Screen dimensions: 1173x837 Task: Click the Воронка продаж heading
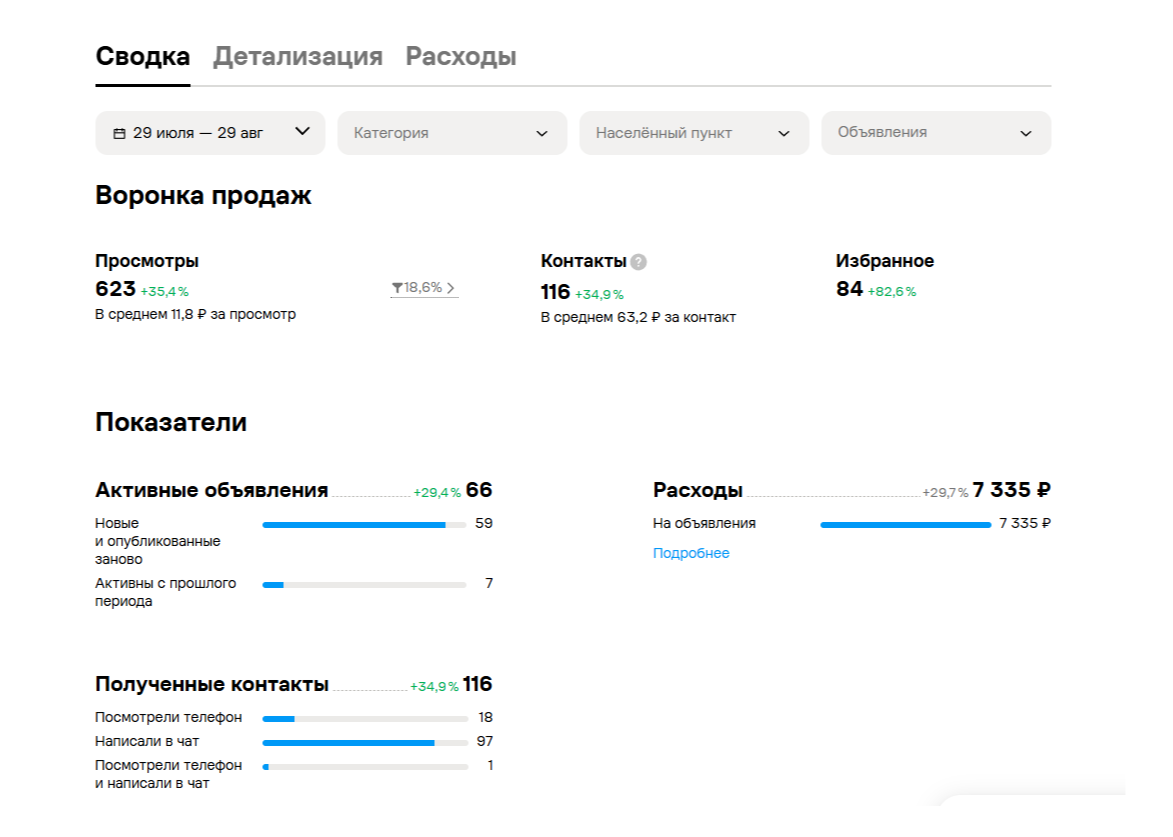[x=203, y=195]
